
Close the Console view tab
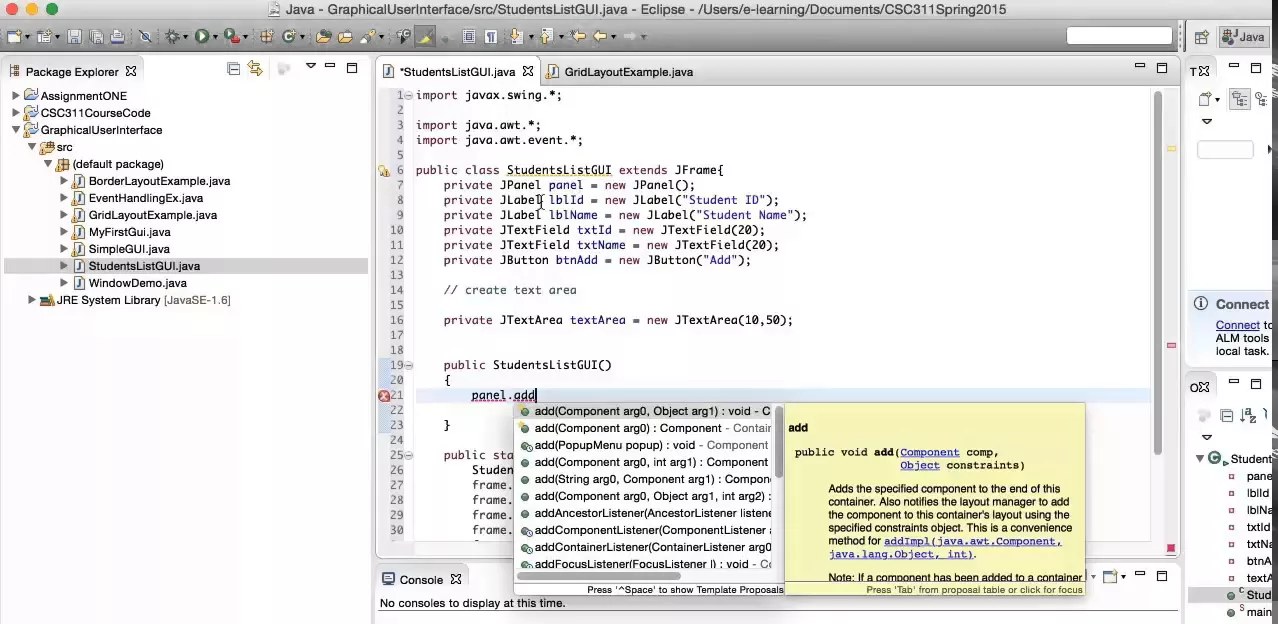pyautogui.click(x=456, y=580)
